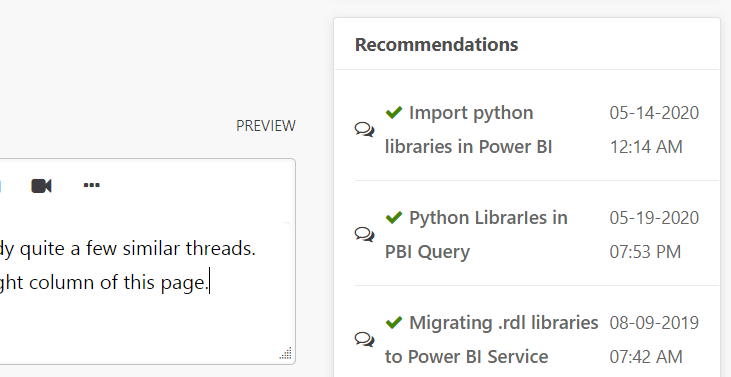The width and height of the screenshot is (731, 377).
Task: Click green checkmark on Import python libraries thread
Action: click(x=394, y=112)
